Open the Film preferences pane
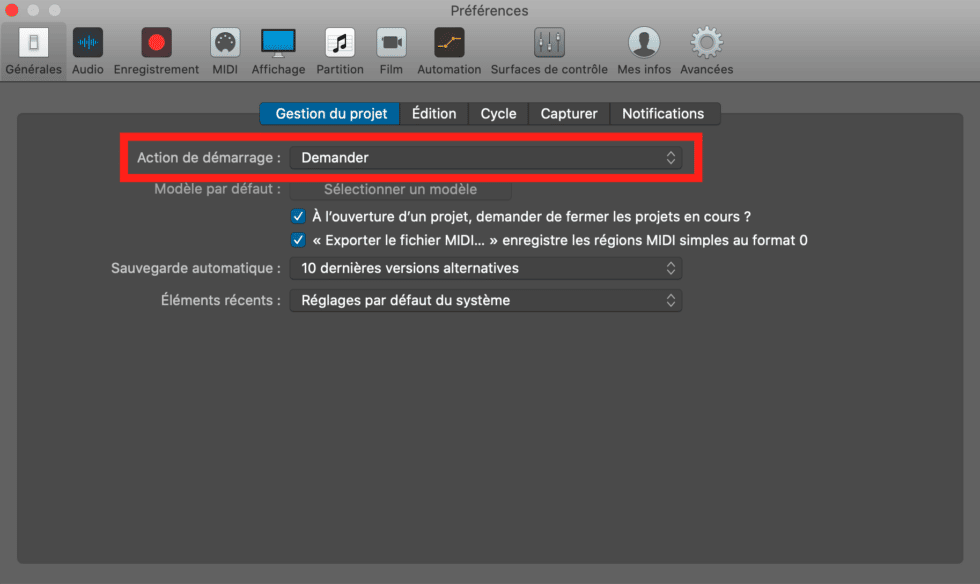Viewport: 980px width, 584px height. coord(391,51)
